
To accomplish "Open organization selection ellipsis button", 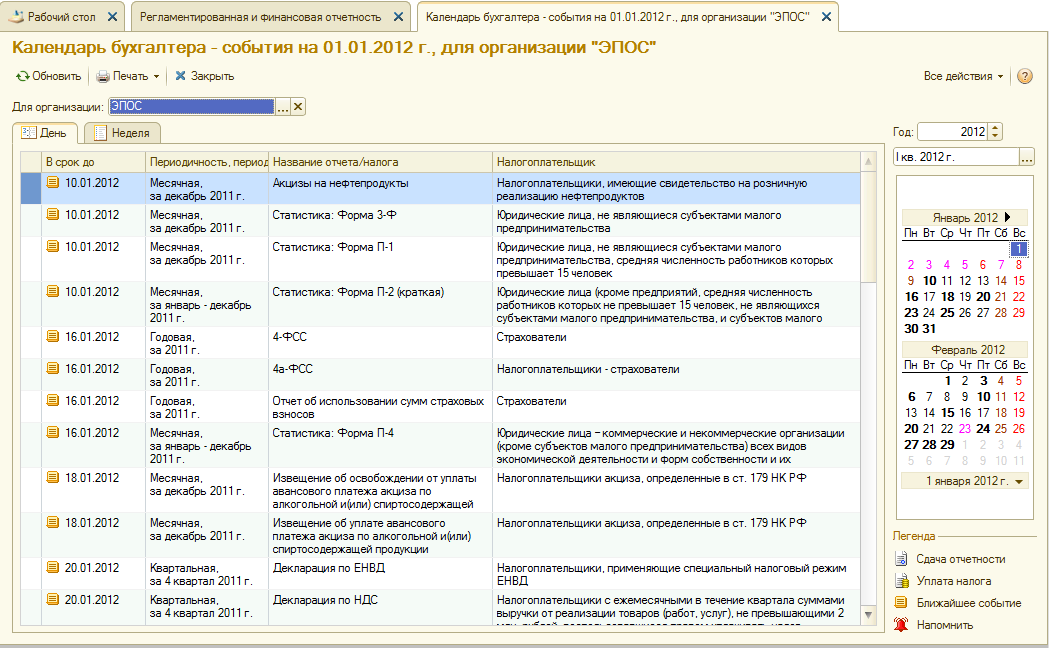I will click(x=283, y=106).
